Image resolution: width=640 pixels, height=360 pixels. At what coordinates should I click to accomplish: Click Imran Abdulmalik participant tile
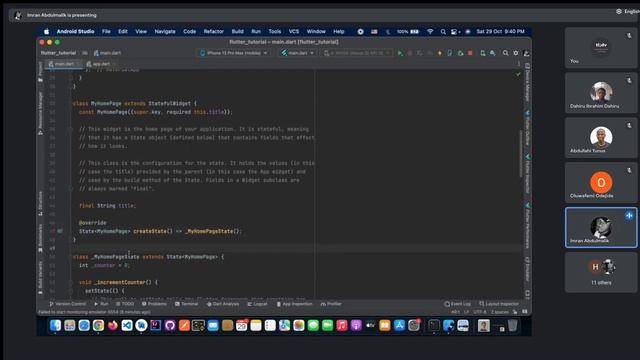pyautogui.click(x=601, y=227)
